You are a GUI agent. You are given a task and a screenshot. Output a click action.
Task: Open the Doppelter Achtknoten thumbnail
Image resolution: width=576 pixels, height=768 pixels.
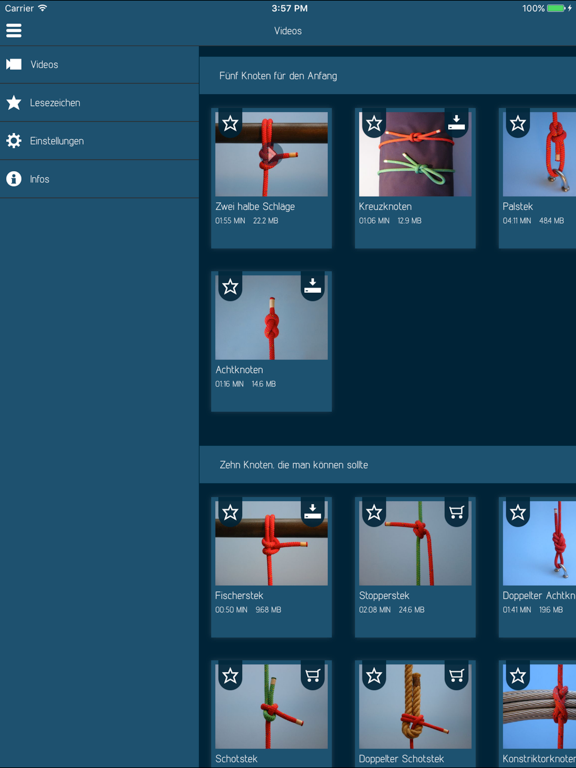tap(539, 543)
